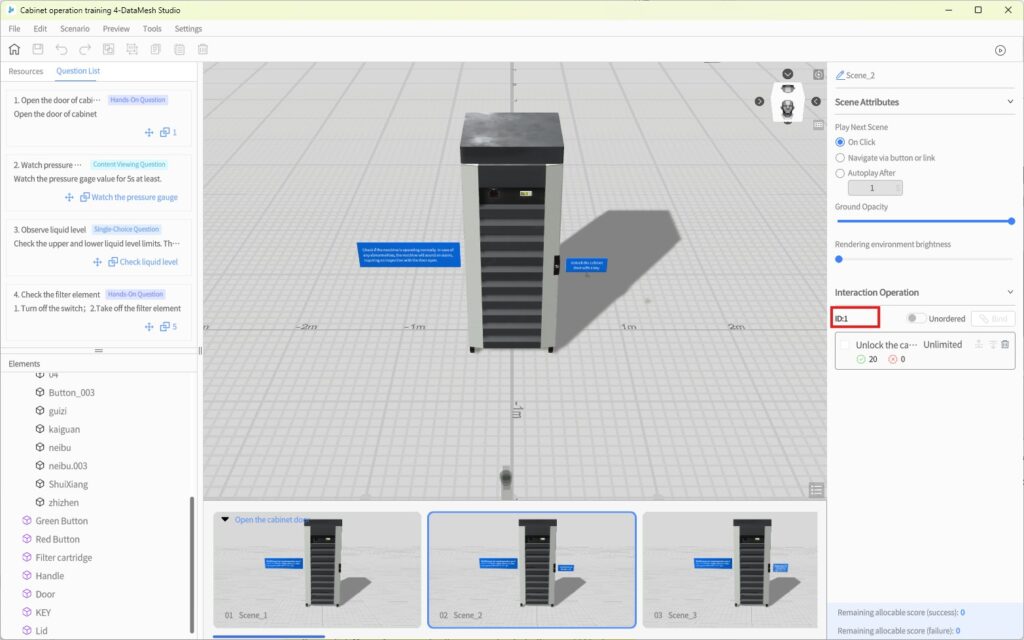Select the 03 Scene_3 thumbnail
This screenshot has width=1024, height=640.
[729, 570]
